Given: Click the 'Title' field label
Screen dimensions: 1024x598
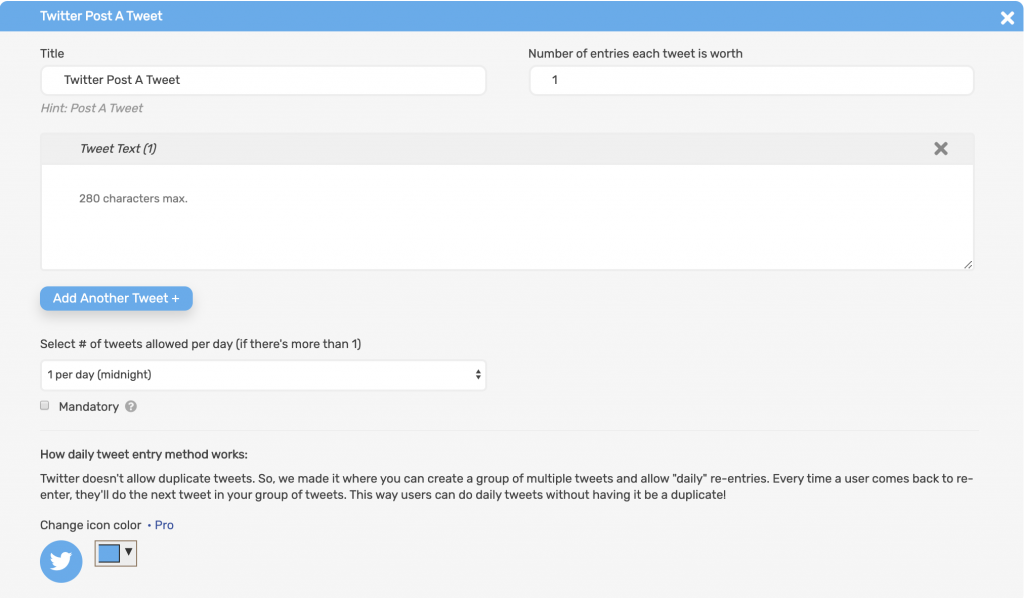Looking at the screenshot, I should click(x=52, y=54).
